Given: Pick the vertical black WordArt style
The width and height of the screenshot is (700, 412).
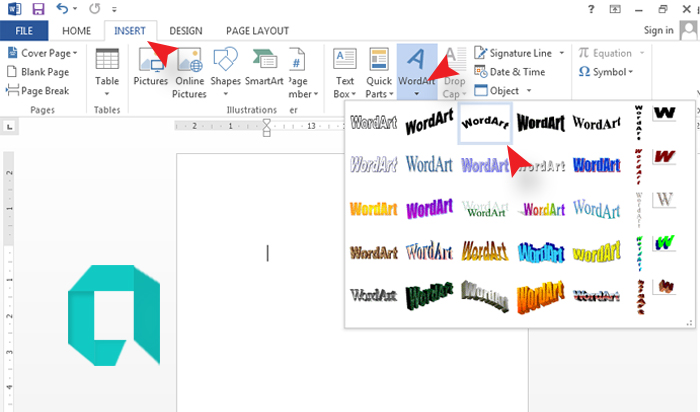Looking at the screenshot, I should click(639, 122).
